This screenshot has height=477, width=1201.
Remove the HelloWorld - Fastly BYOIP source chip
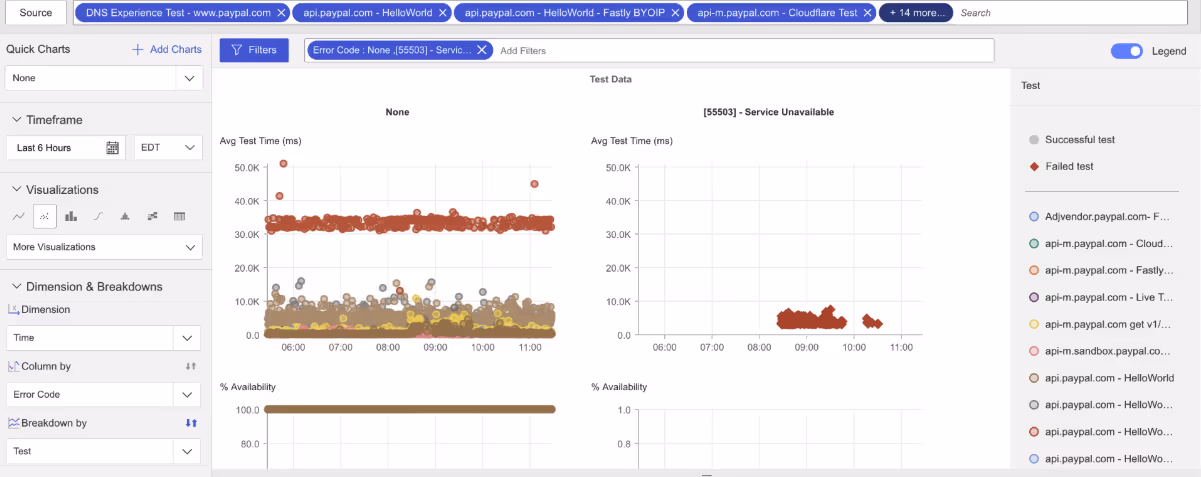674,13
